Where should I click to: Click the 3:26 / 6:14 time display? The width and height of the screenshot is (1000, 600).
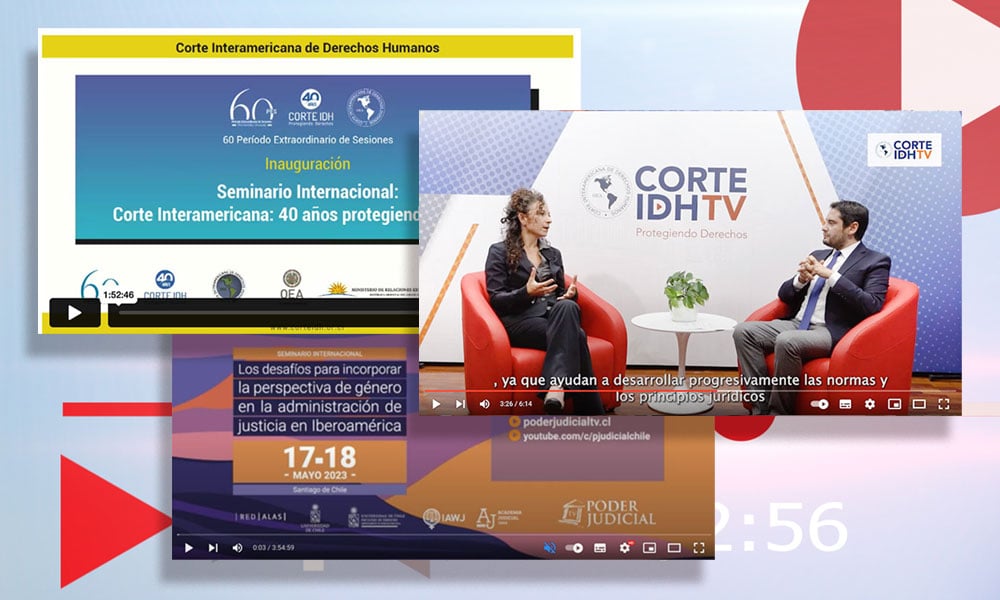point(516,404)
